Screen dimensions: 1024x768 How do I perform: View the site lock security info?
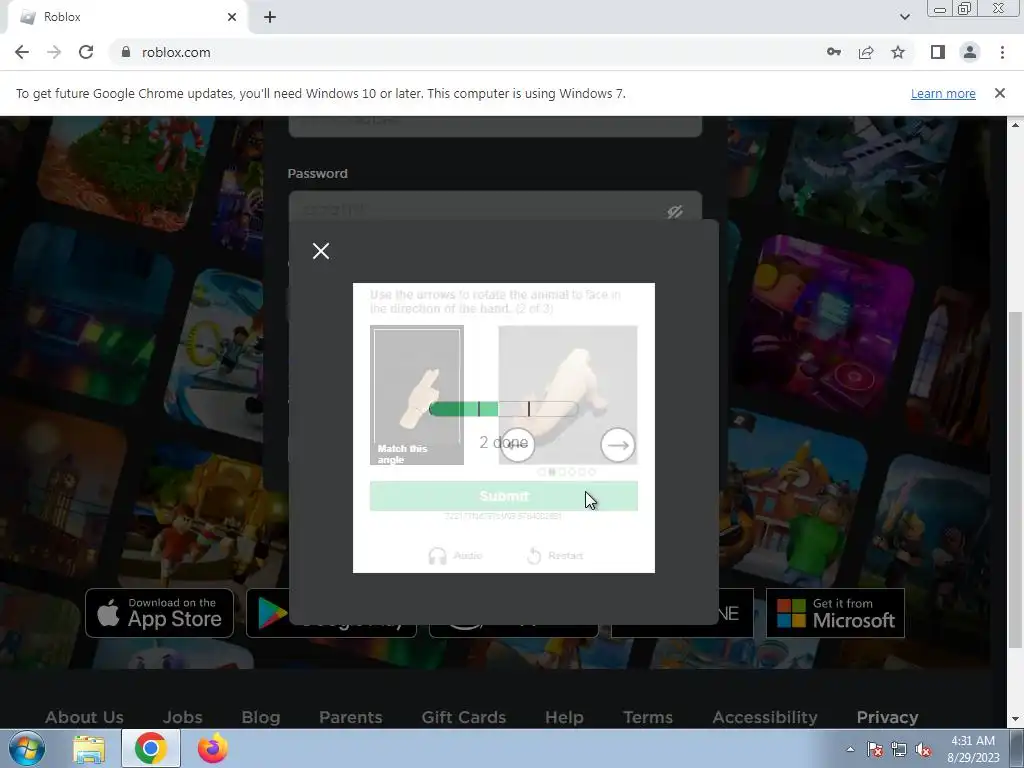pyautogui.click(x=126, y=52)
